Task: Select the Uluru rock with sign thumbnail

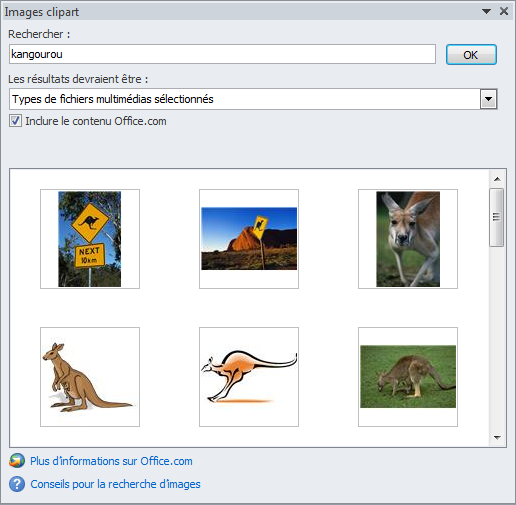Action: pos(249,239)
